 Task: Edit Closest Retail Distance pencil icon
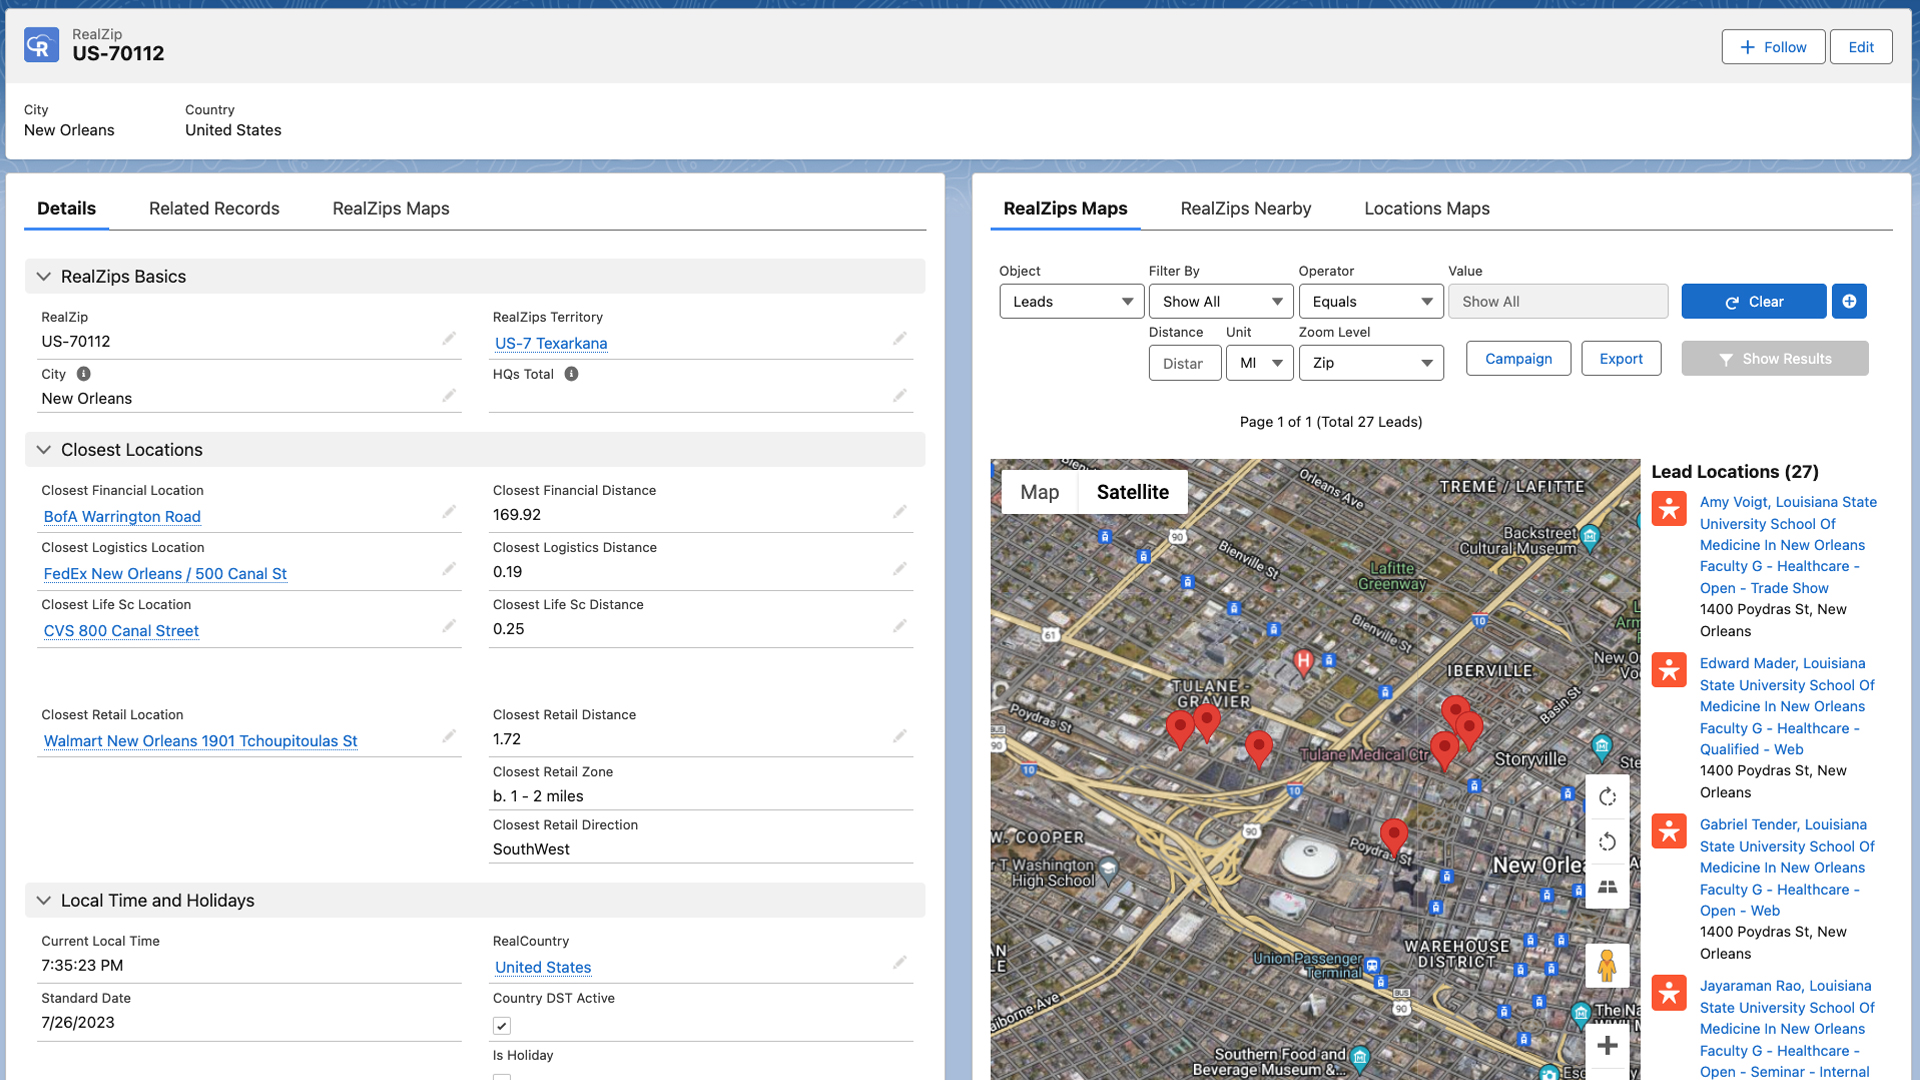[900, 736]
